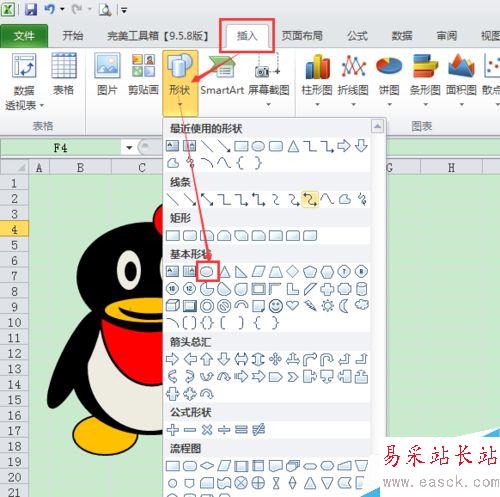Image resolution: width=500 pixels, height=497 pixels.
Task: Select the Moon shape
Action: point(344,306)
